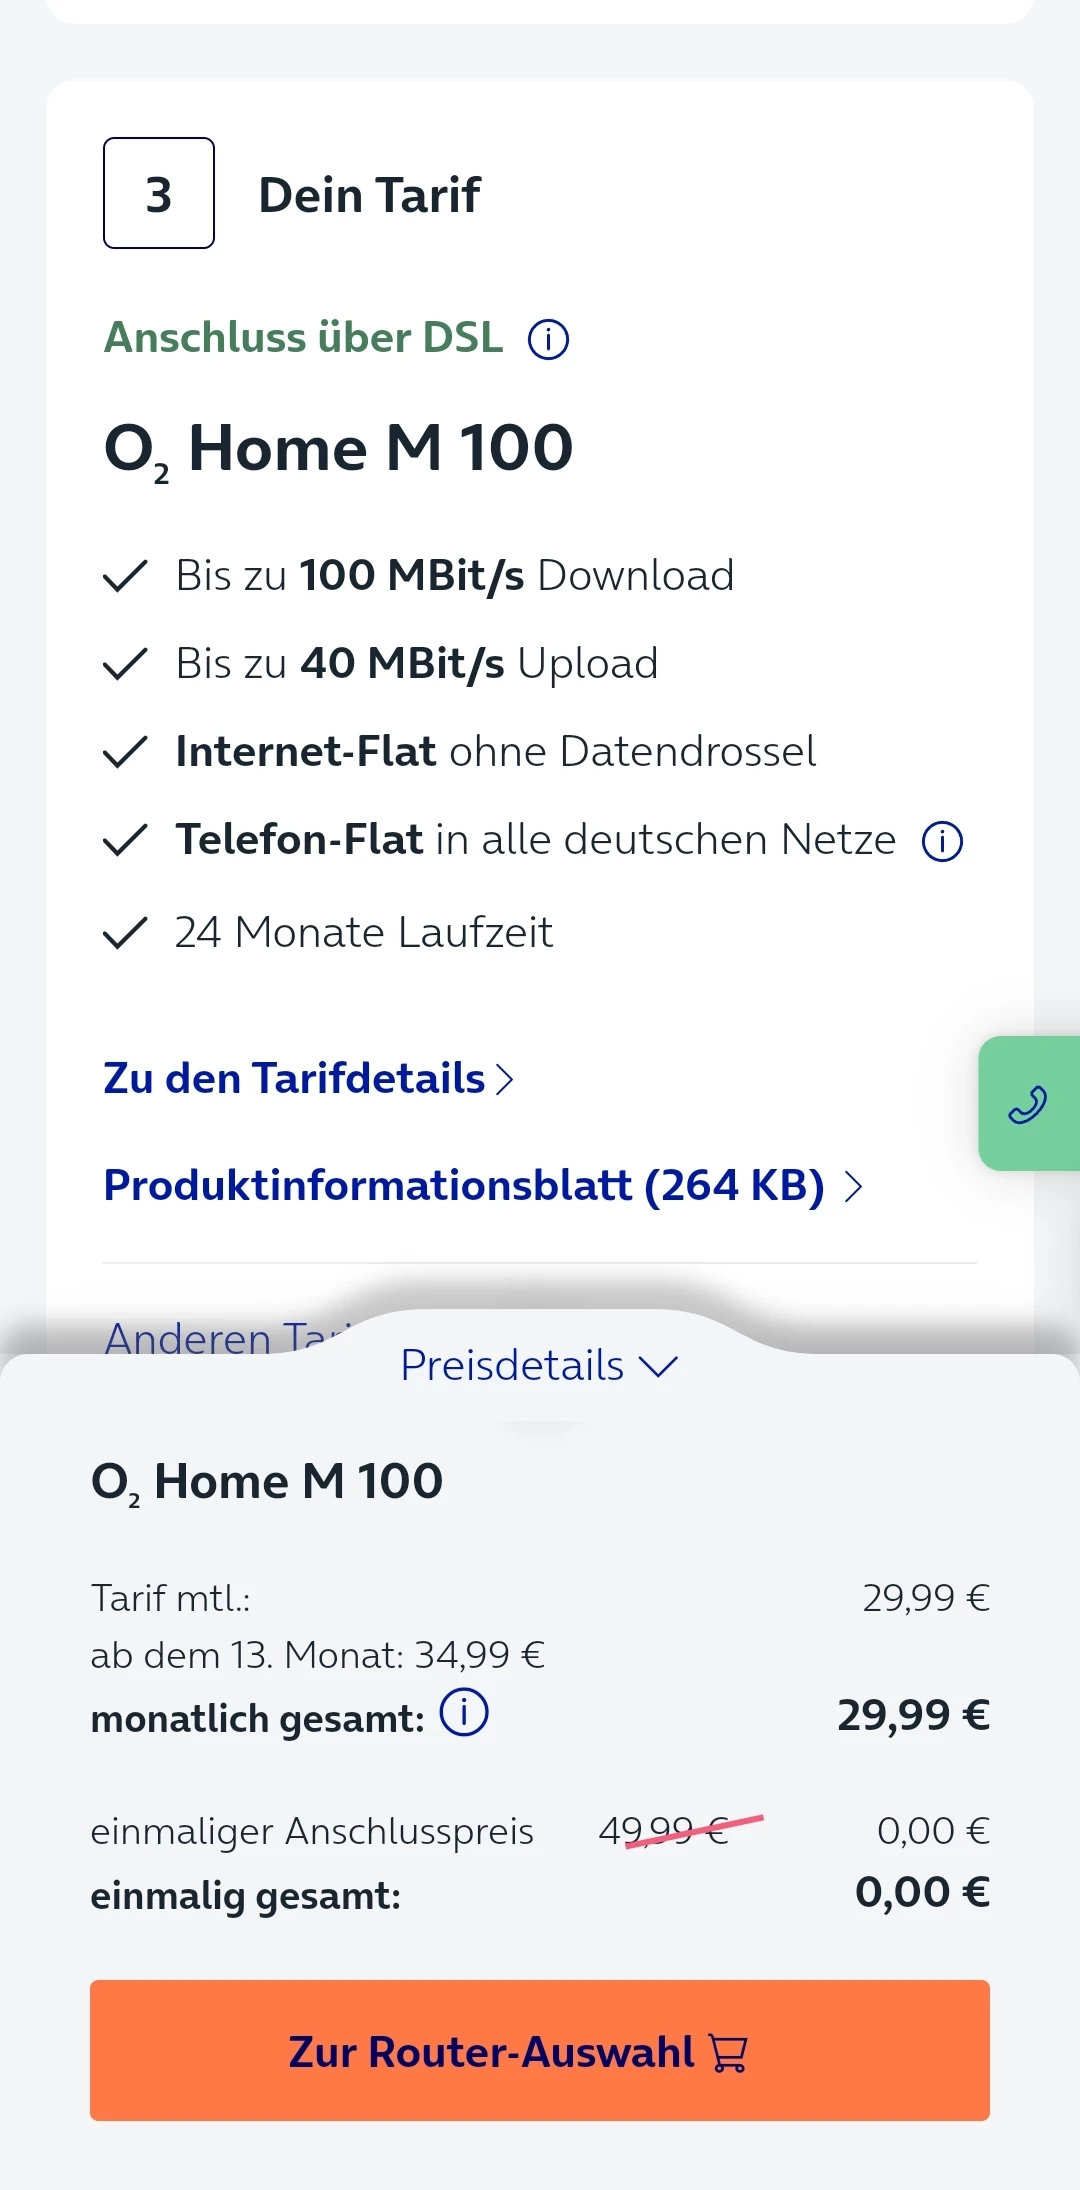Click chevron after Zu den Tarifdetails
The height and width of the screenshot is (2190, 1080).
tap(505, 1080)
